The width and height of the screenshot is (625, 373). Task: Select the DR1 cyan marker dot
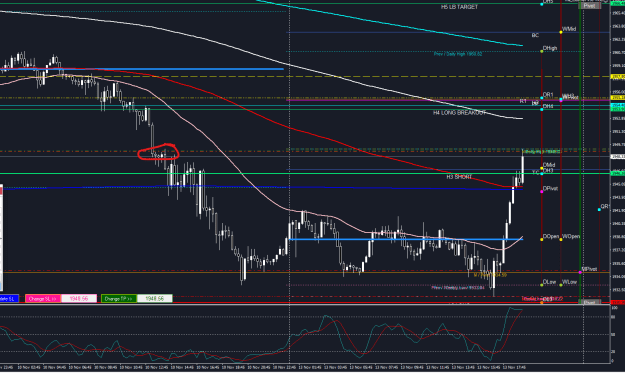[x=542, y=98]
